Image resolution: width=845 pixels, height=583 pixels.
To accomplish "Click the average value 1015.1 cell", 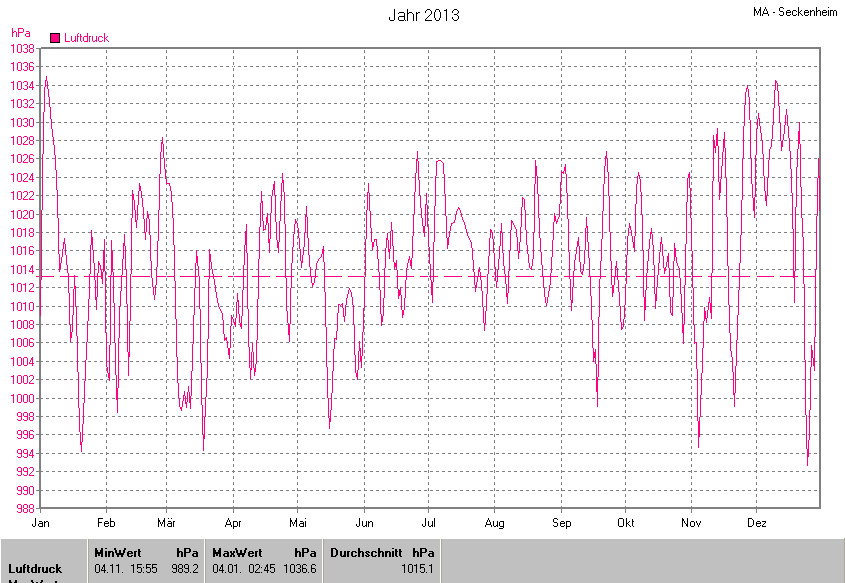I will 417,568.
